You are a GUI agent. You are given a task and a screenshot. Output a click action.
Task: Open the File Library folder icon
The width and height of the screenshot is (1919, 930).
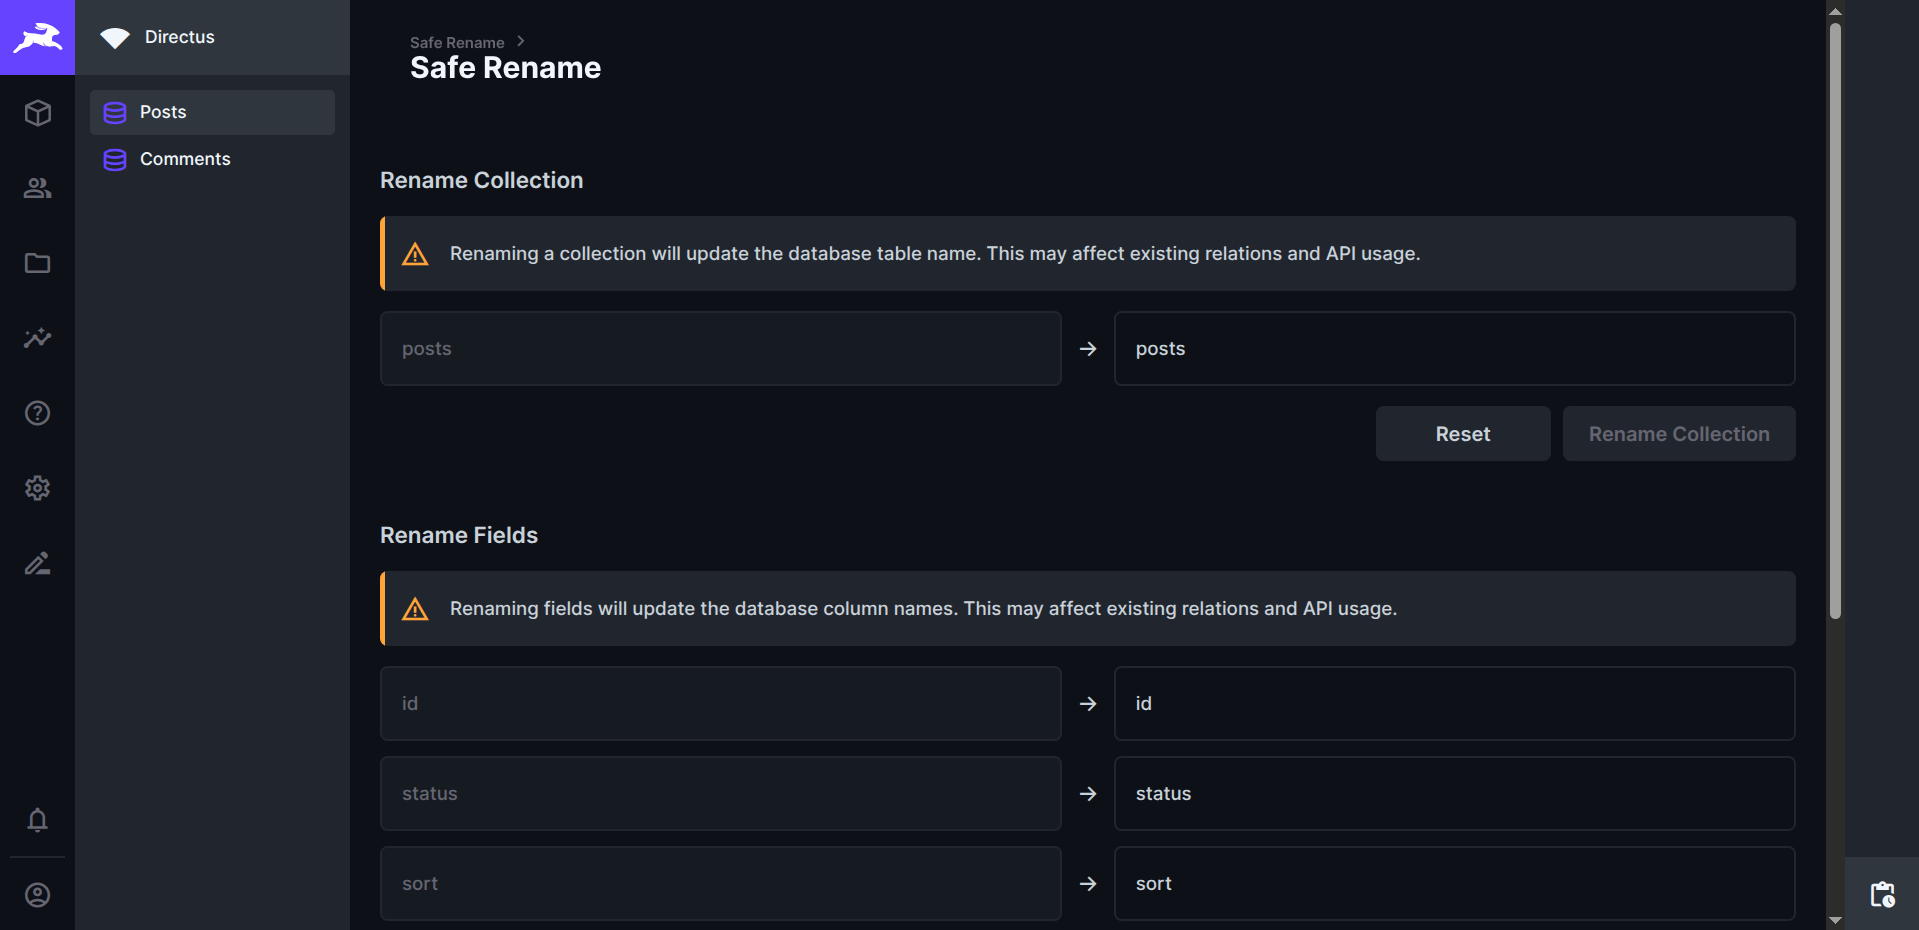click(37, 262)
